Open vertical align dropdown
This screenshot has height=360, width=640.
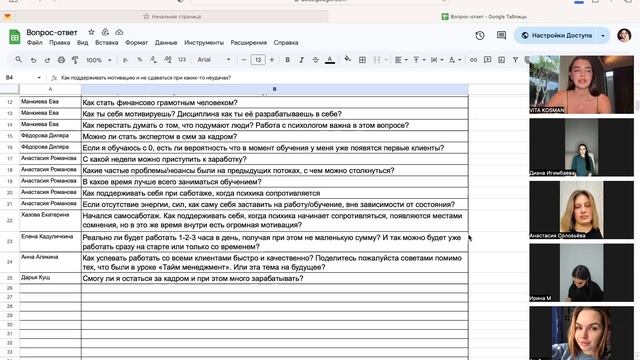419,60
